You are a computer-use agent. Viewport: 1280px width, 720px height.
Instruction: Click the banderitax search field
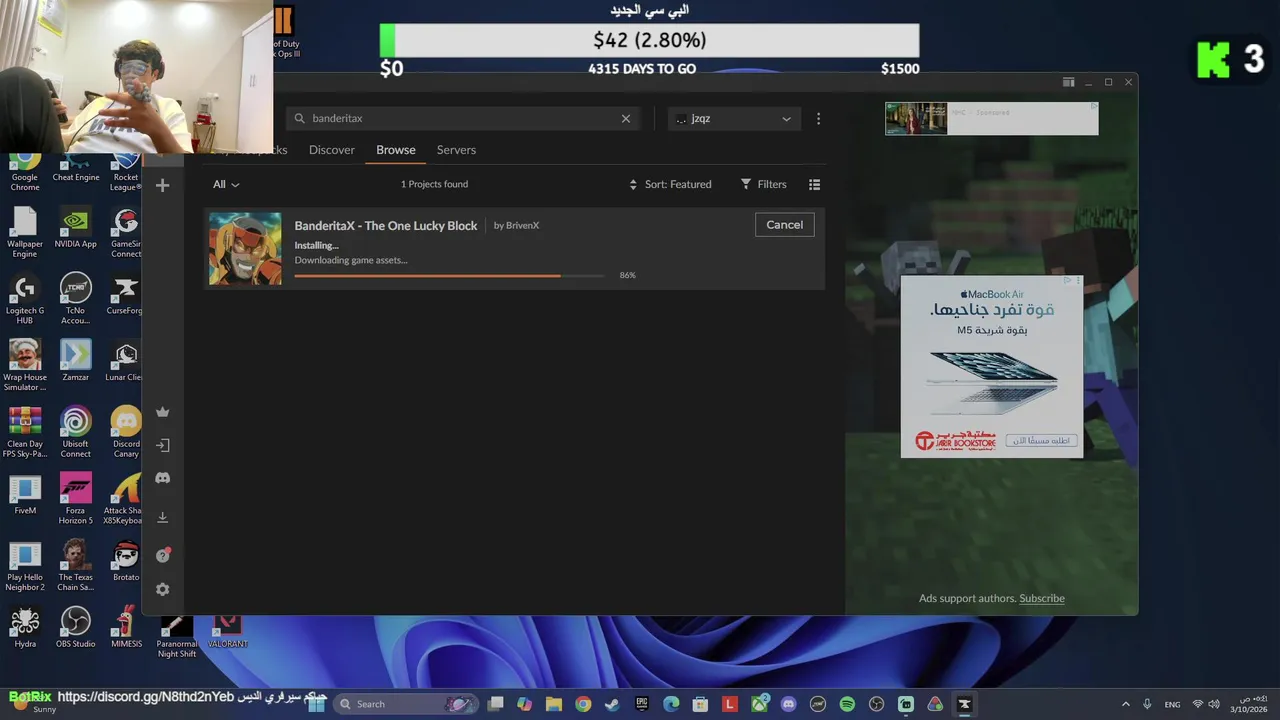click(x=461, y=118)
